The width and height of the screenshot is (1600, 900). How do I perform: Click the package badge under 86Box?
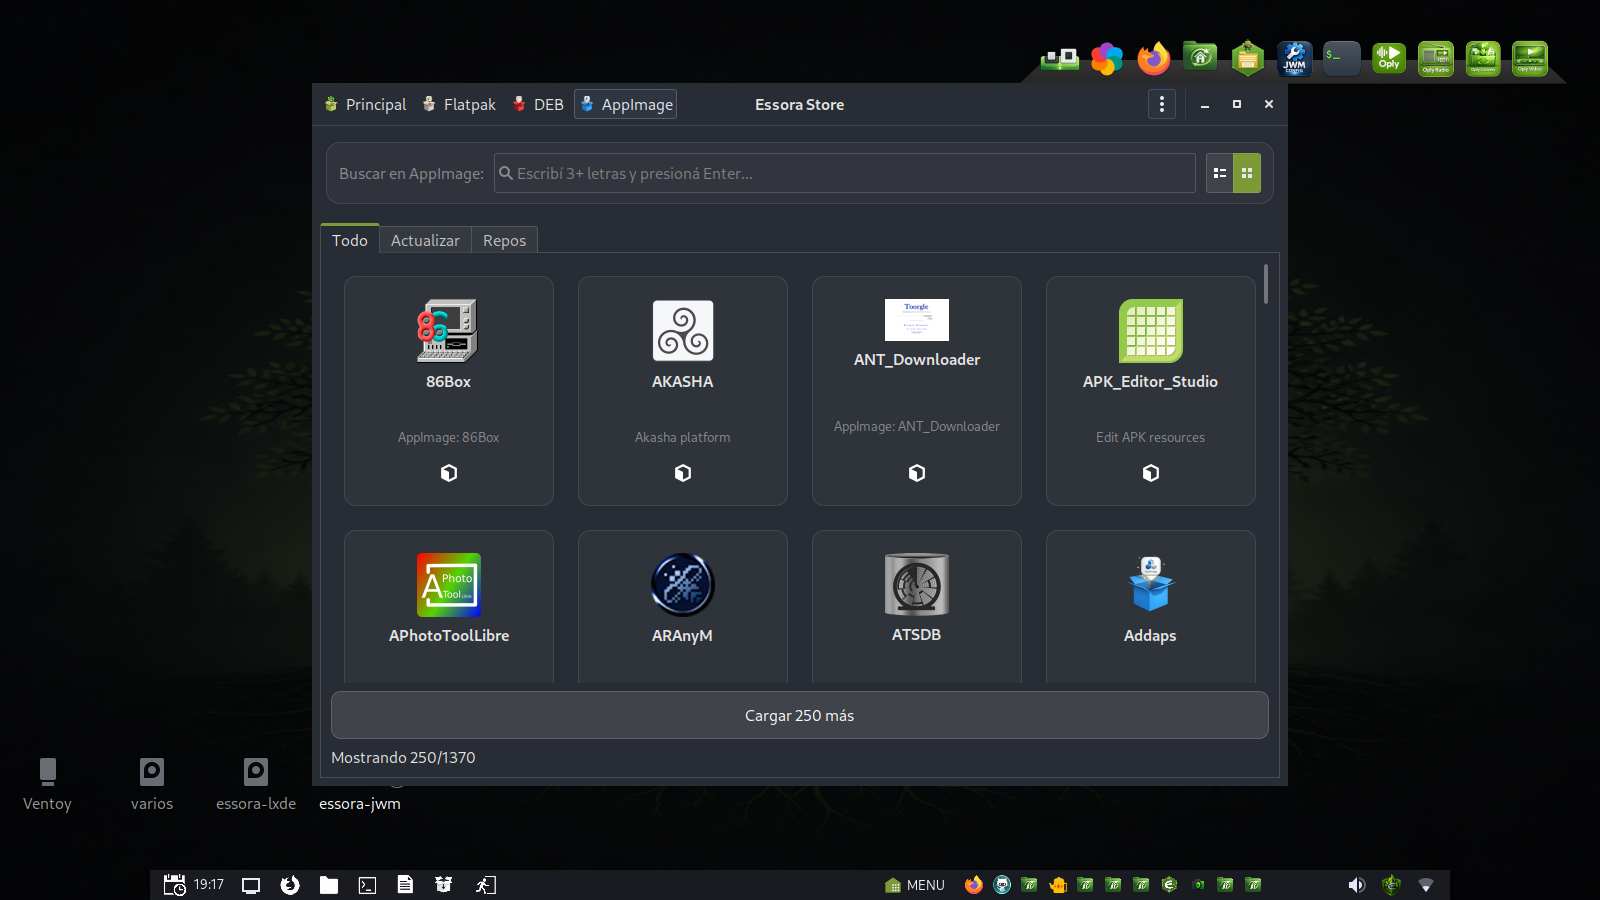pyautogui.click(x=449, y=473)
